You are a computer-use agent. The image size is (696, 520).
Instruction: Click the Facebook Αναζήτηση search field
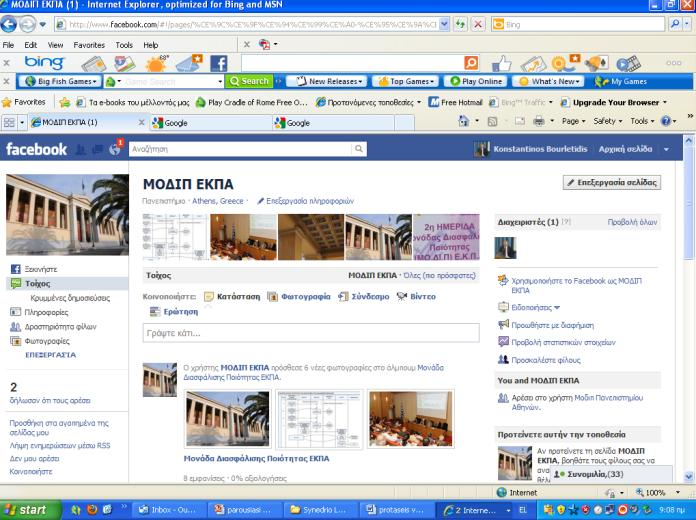[x=241, y=149]
